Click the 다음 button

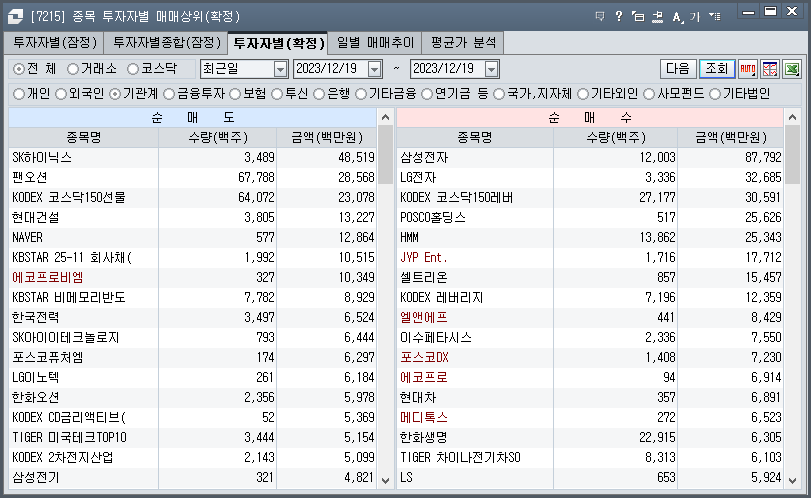point(678,69)
